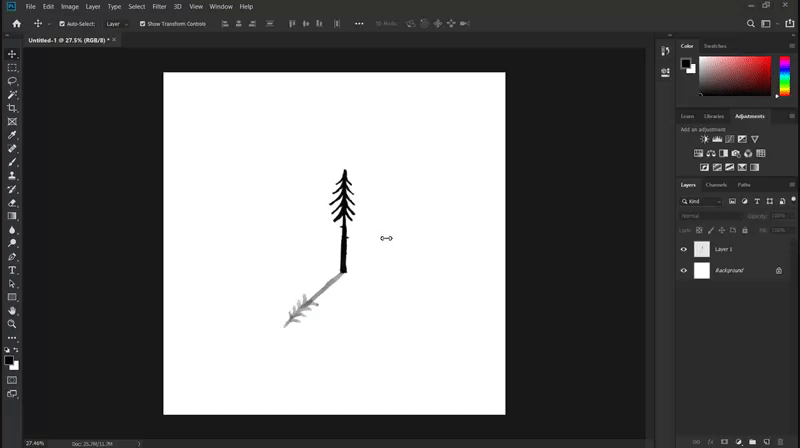Viewport: 800px width, 448px height.
Task: Toggle lock transparent pixels
Action: pyautogui.click(x=699, y=231)
